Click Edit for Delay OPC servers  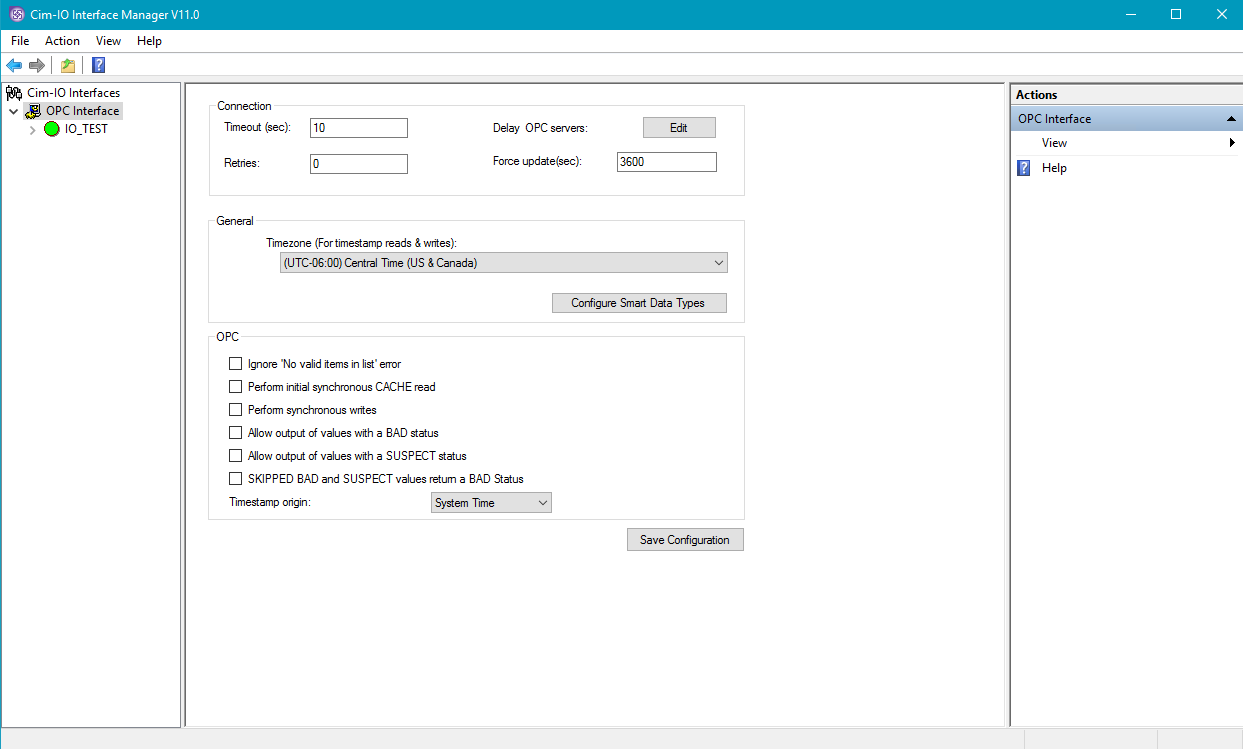[x=679, y=128]
